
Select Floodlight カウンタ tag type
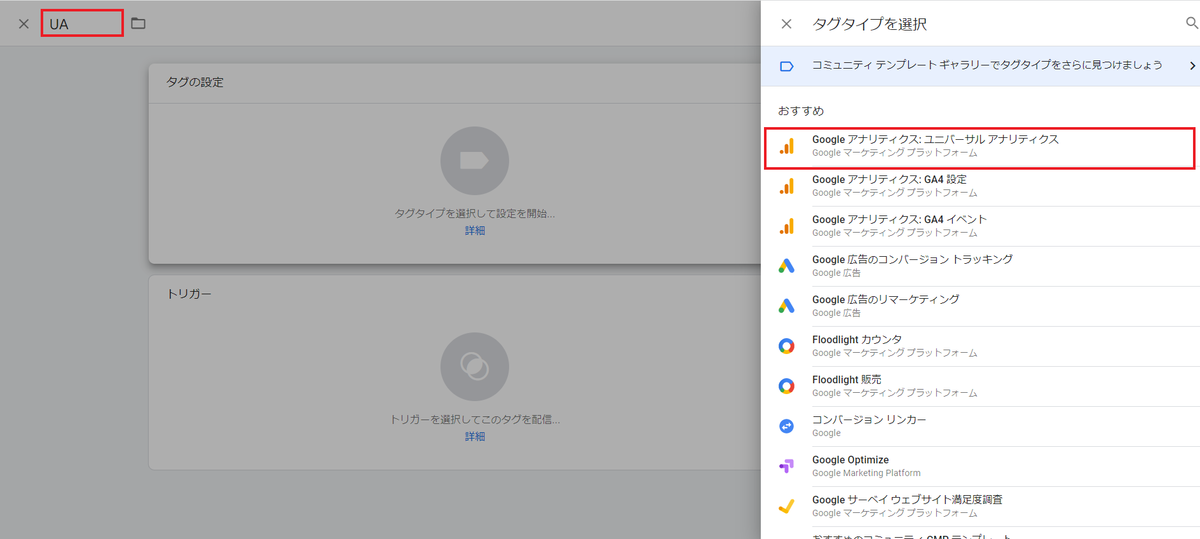(x=980, y=346)
